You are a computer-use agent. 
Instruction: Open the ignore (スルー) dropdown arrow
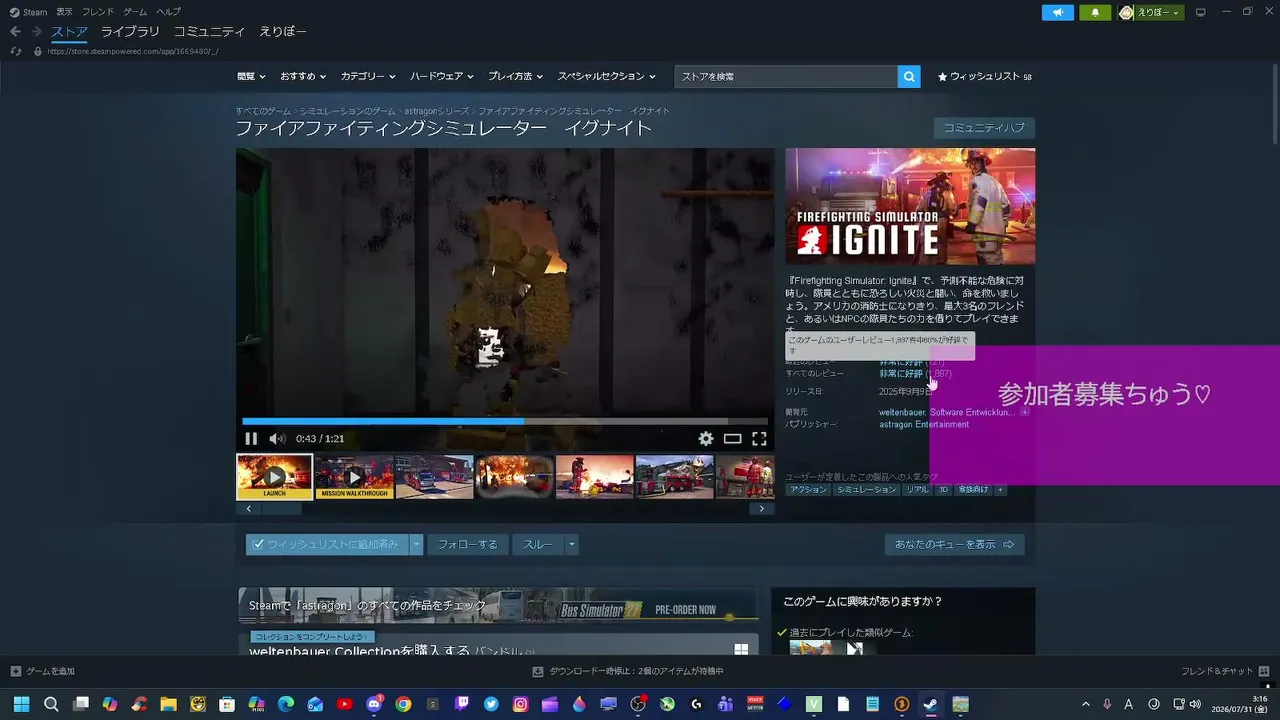coord(571,545)
